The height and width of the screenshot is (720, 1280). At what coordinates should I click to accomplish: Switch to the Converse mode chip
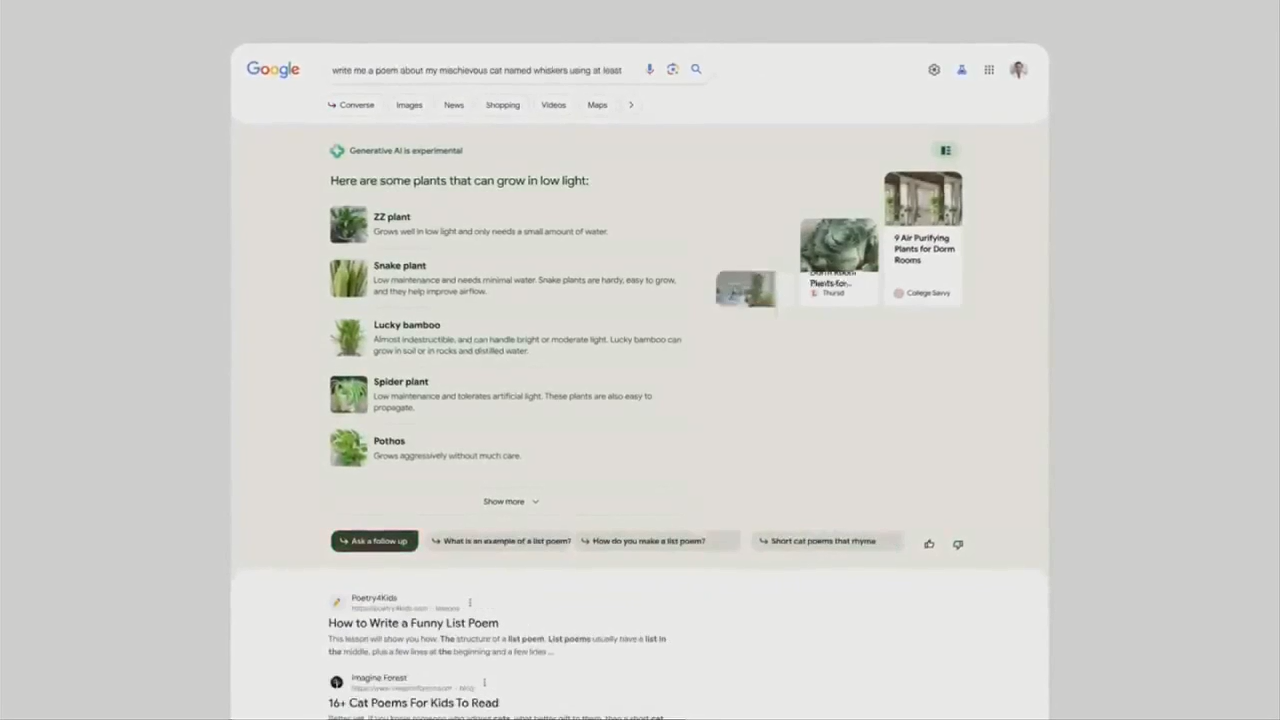tap(351, 104)
